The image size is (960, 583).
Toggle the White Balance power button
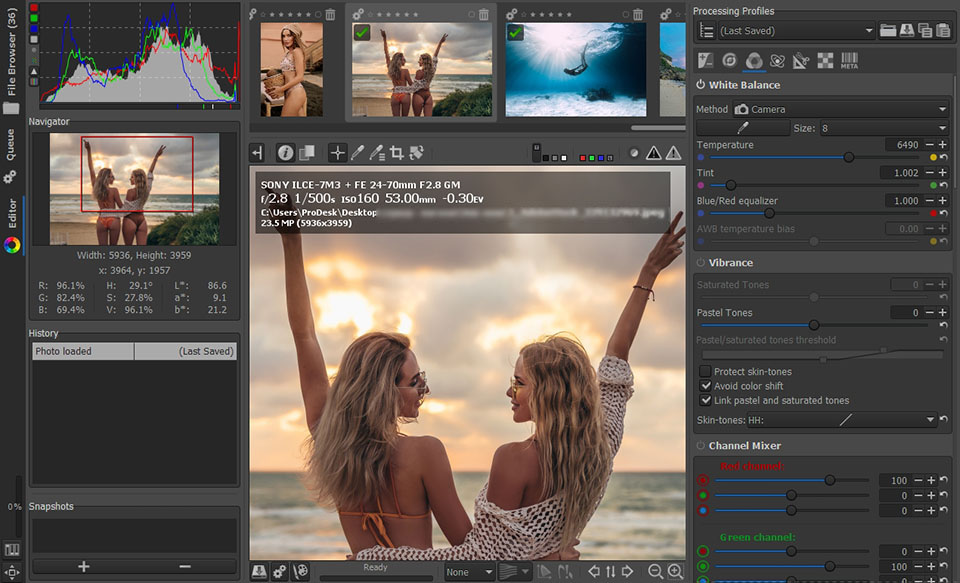tap(700, 85)
